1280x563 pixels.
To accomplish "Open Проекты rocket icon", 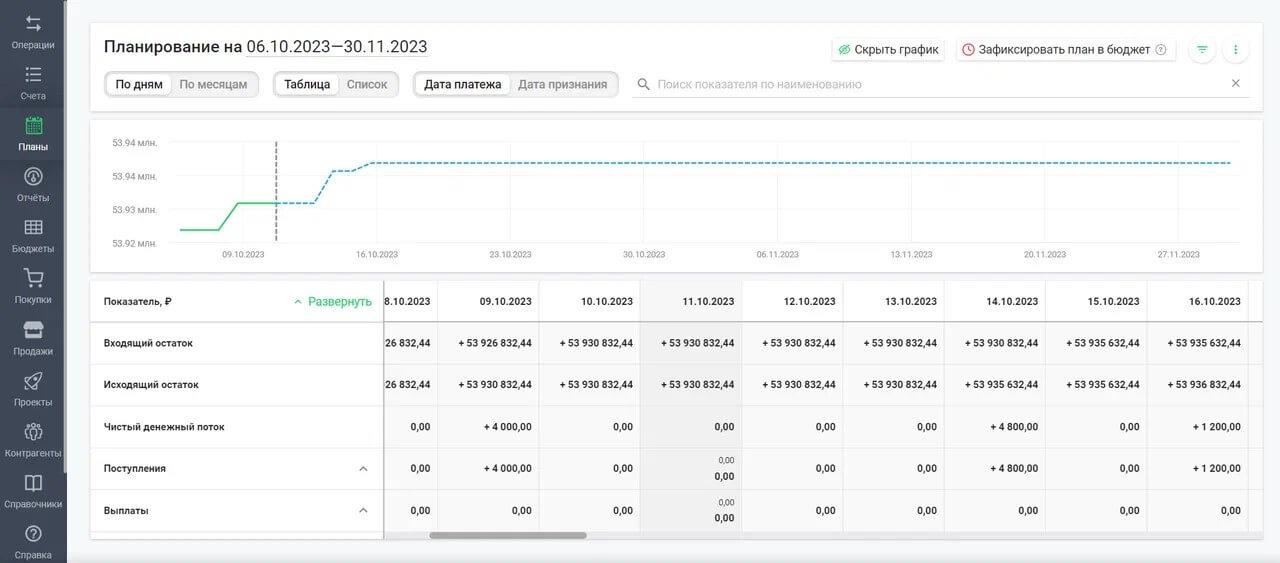I will tap(33, 388).
